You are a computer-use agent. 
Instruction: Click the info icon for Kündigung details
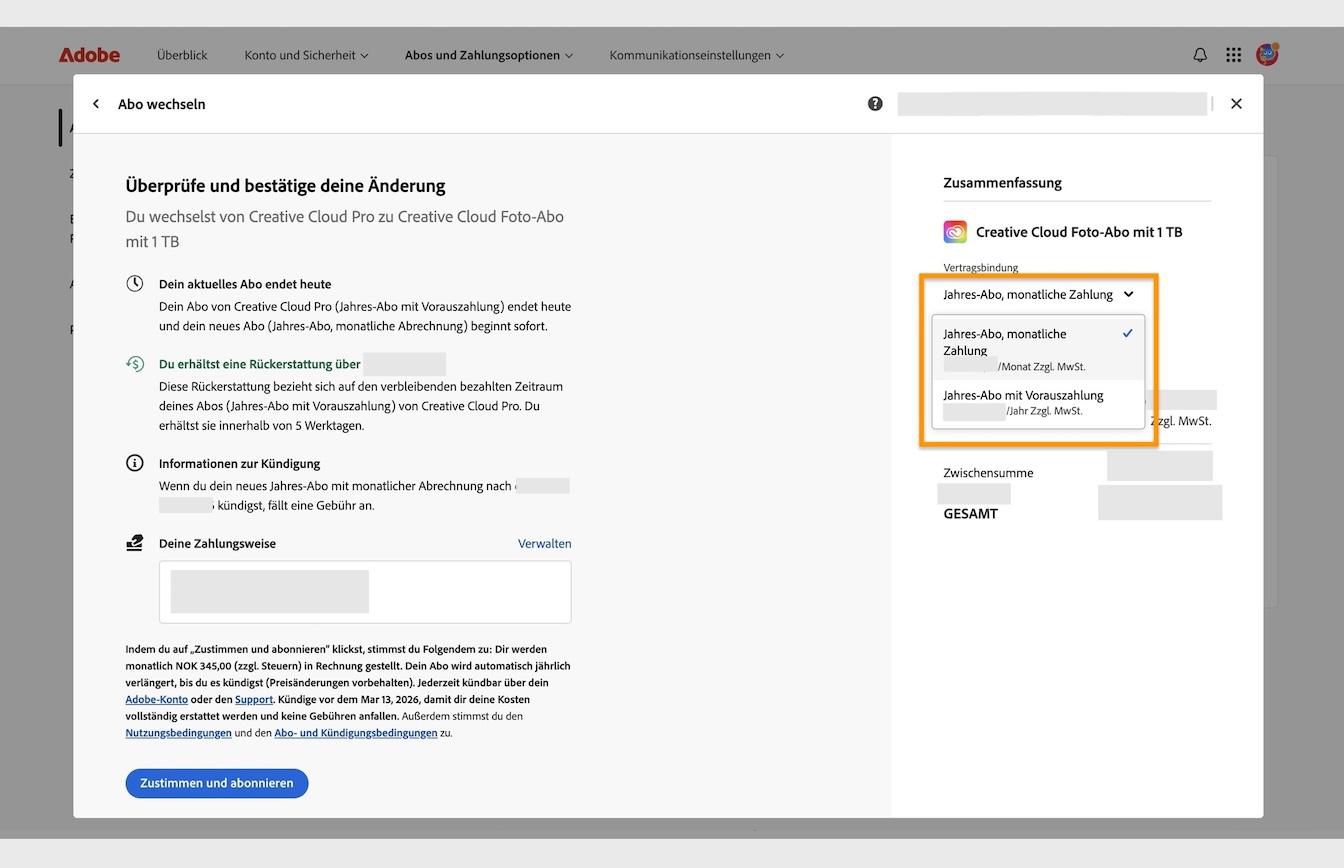click(x=134, y=463)
